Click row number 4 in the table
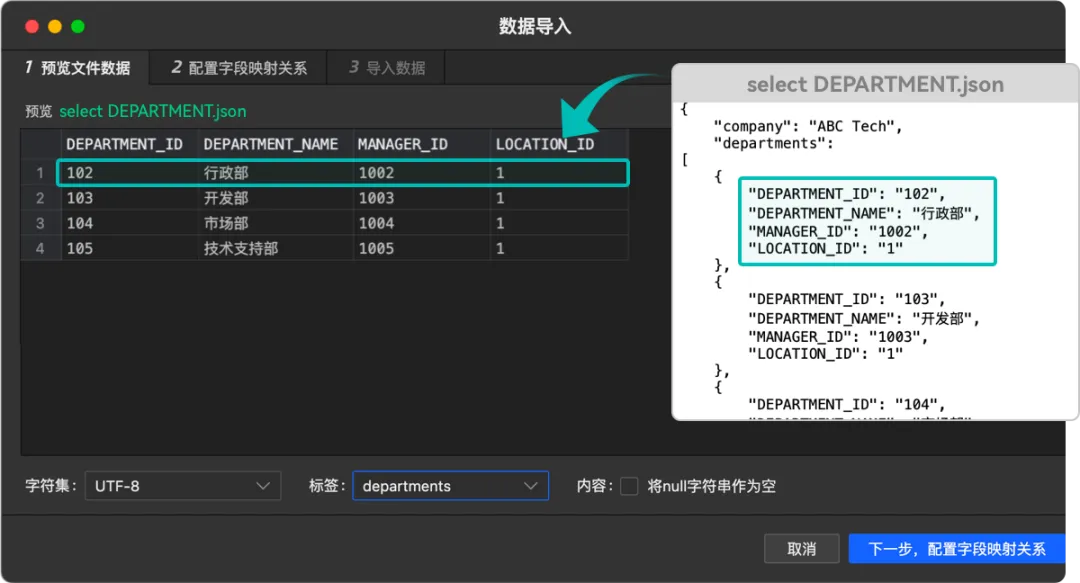The image size is (1080, 583). (39, 248)
